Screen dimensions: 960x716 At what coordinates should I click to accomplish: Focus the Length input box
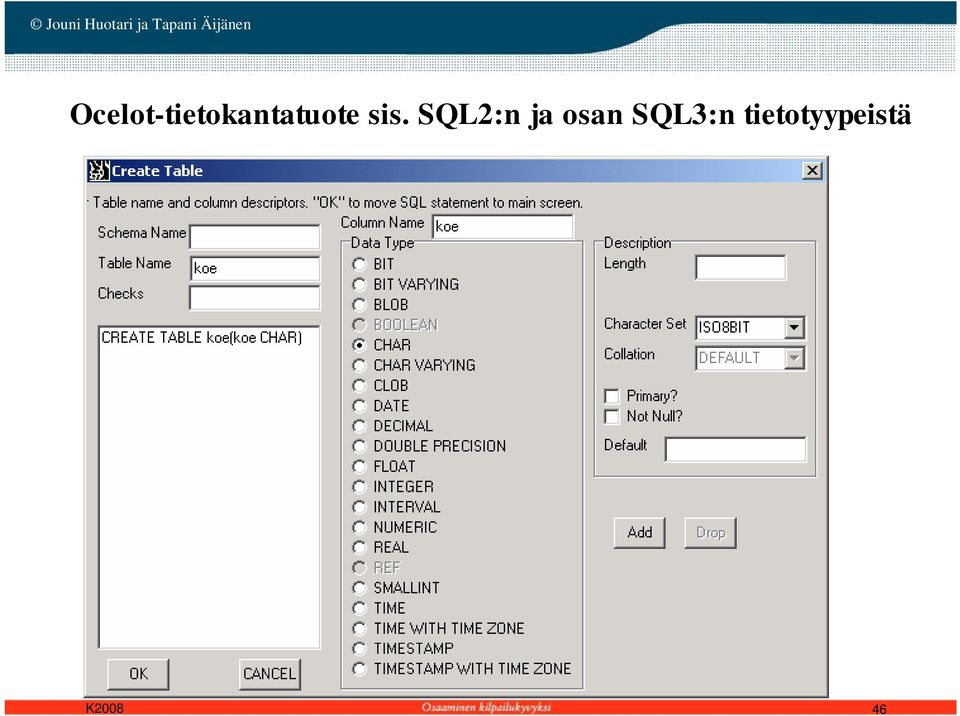click(740, 268)
